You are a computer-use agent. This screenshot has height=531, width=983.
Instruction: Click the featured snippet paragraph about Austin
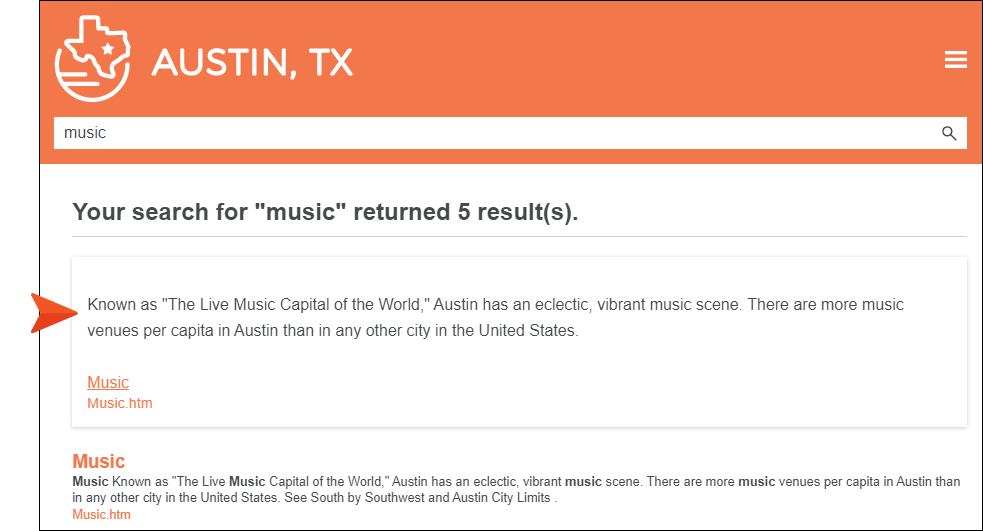coord(495,317)
